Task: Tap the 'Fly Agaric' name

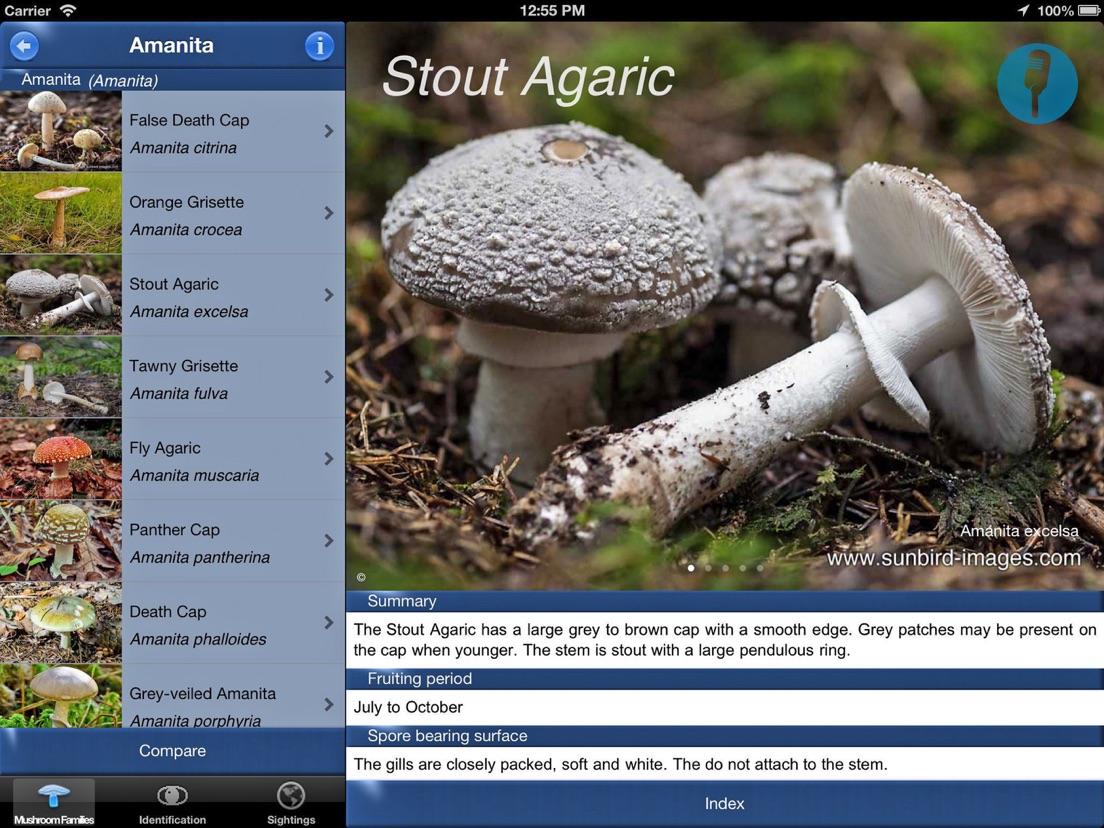Action: click(x=165, y=448)
